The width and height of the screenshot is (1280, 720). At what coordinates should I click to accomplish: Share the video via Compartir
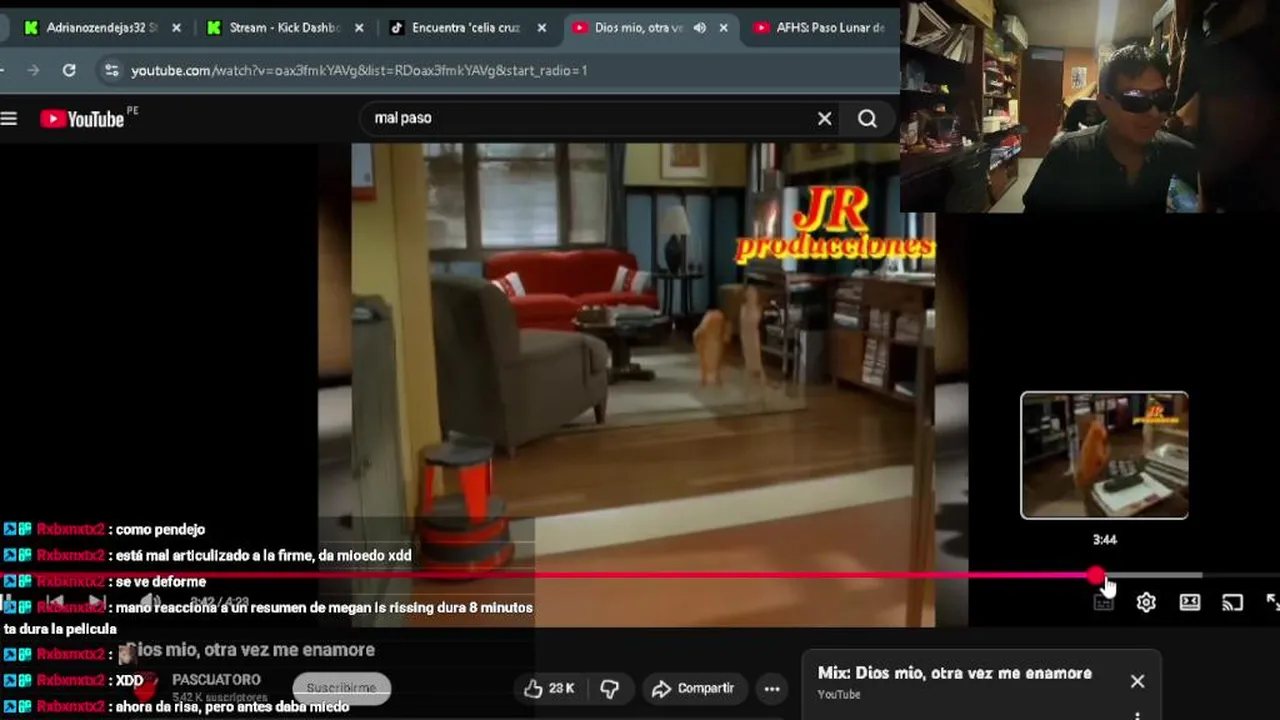(693, 688)
